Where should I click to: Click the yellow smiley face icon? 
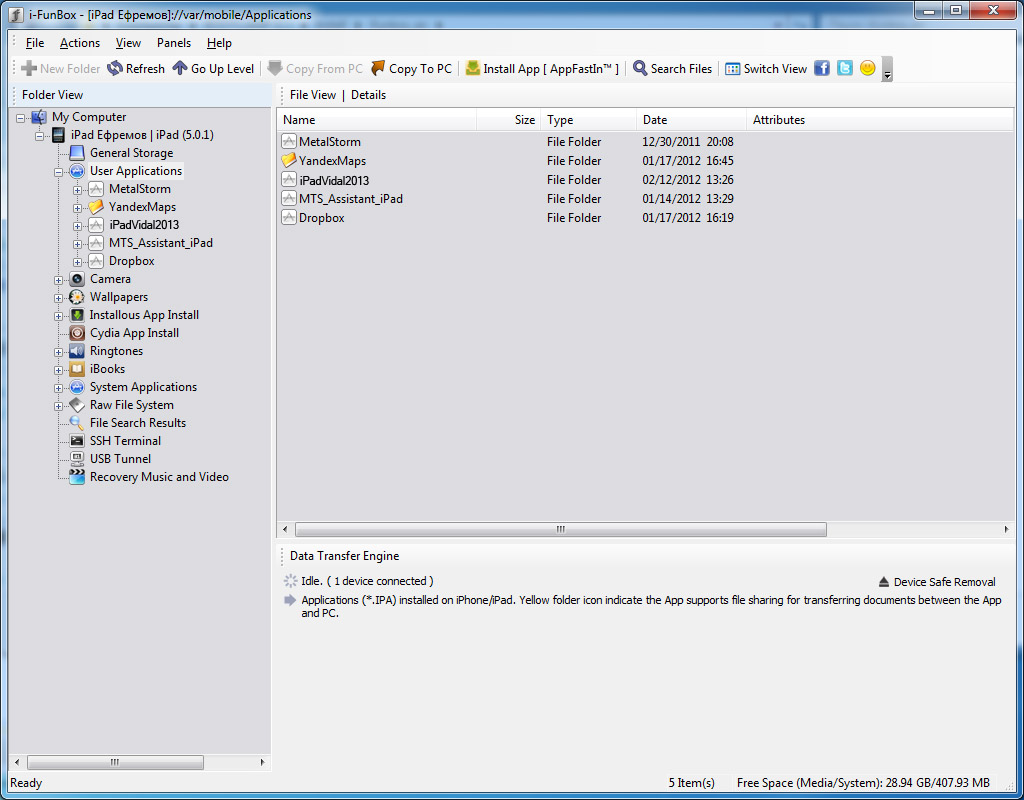click(867, 68)
